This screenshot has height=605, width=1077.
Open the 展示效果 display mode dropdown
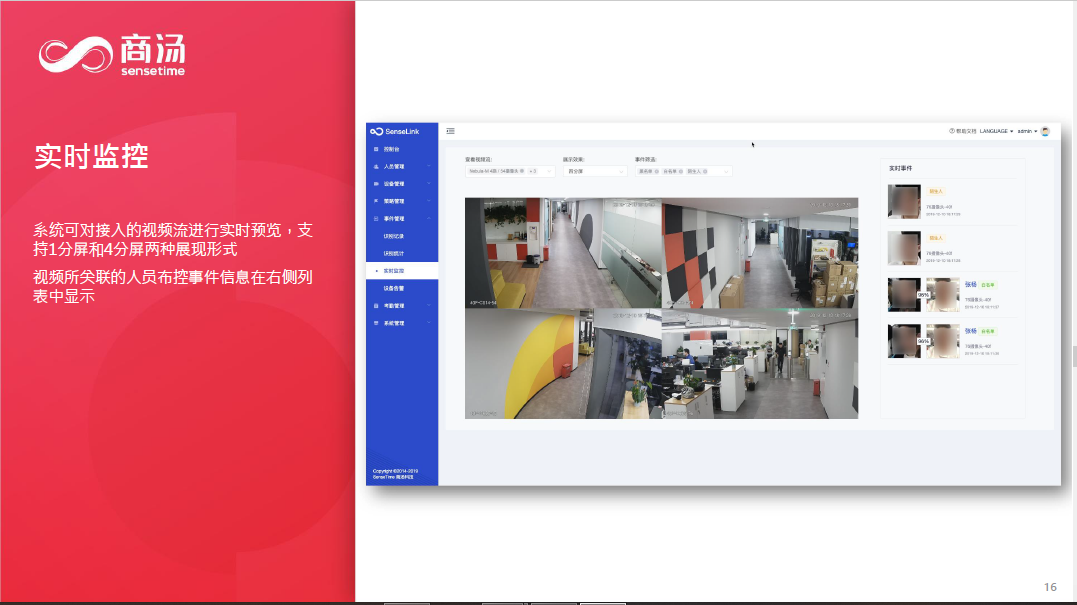(x=595, y=172)
